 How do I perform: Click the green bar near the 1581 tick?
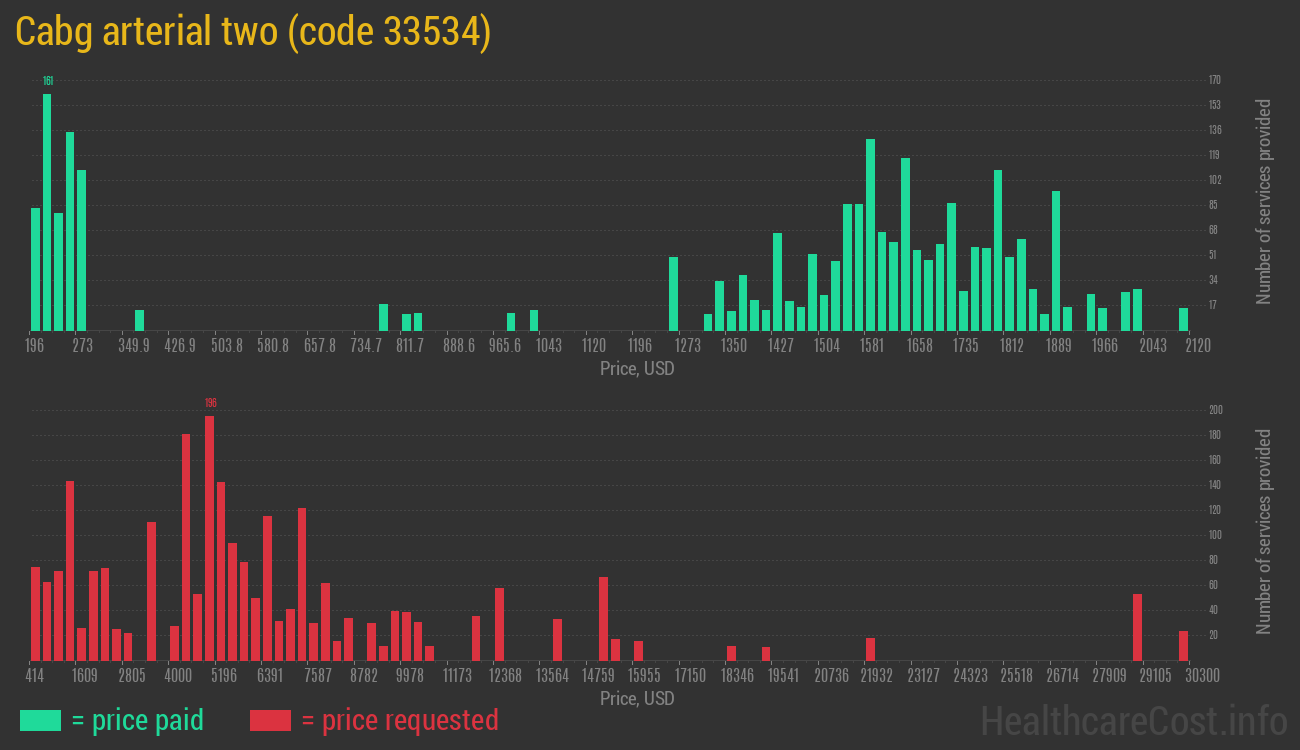tap(870, 235)
